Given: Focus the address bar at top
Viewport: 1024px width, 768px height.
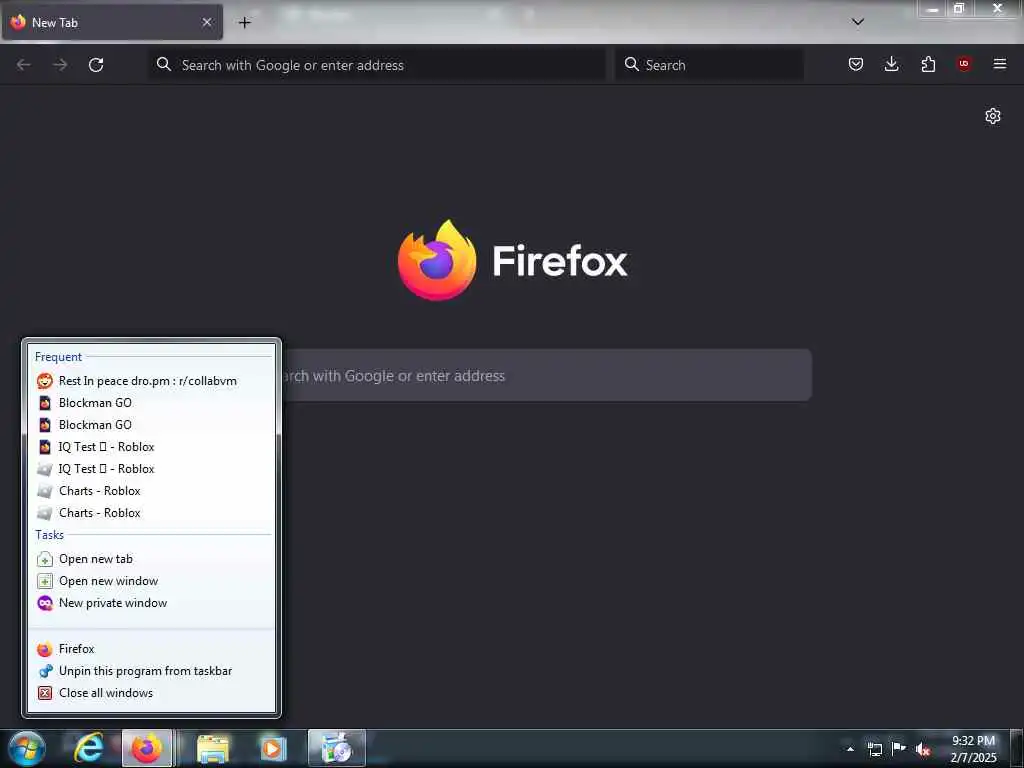Looking at the screenshot, I should 377,65.
